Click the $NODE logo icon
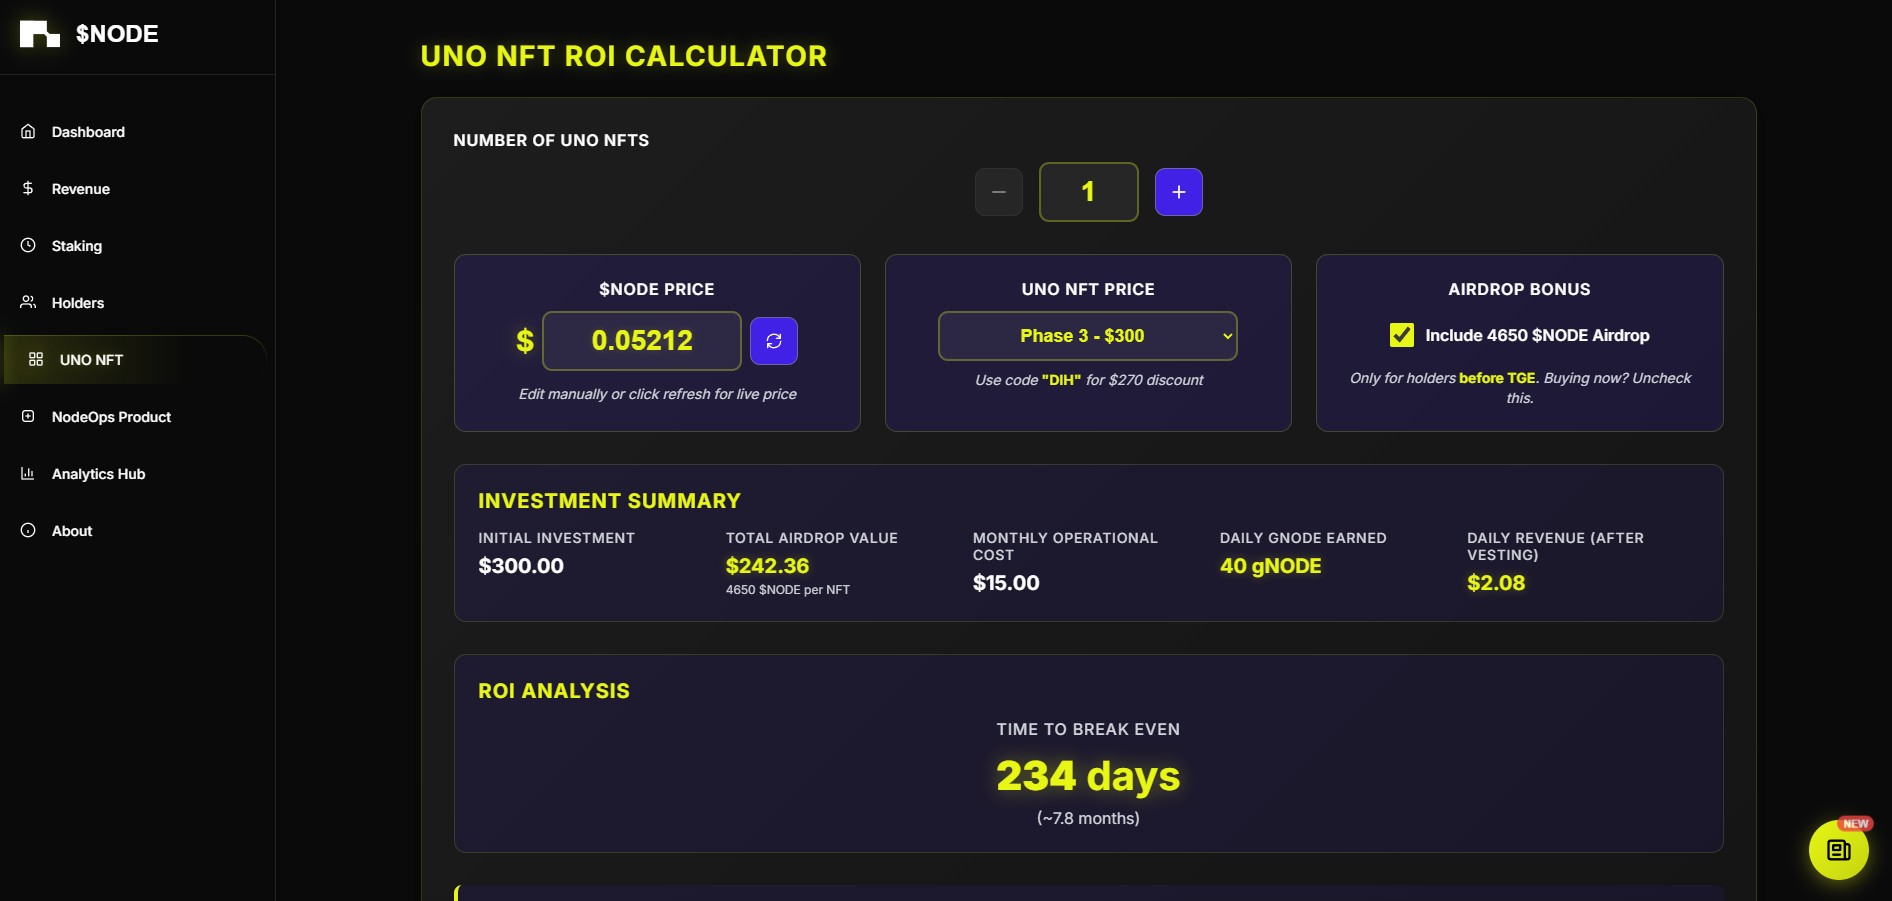This screenshot has height=901, width=1892. [40, 34]
